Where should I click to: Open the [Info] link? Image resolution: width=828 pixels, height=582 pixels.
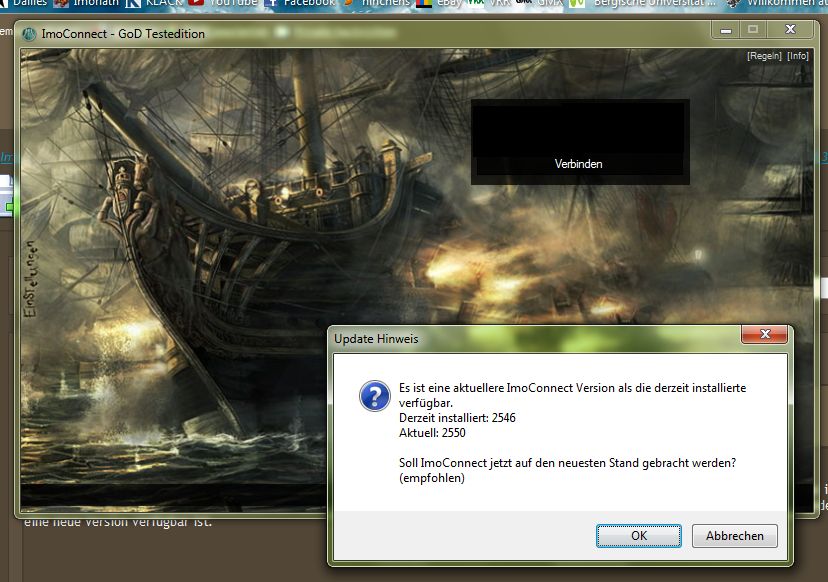point(798,56)
